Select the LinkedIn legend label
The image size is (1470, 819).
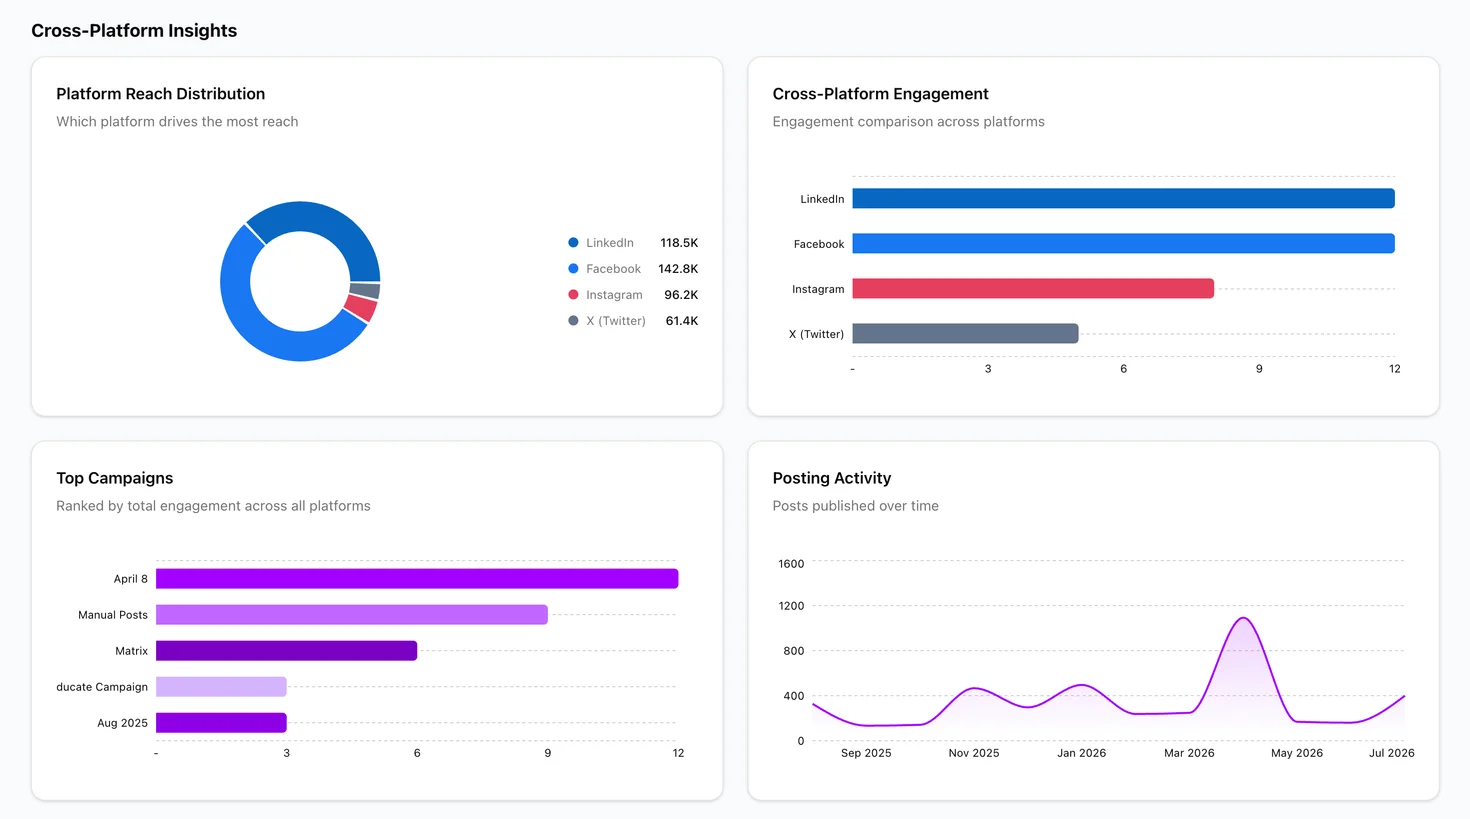click(610, 243)
